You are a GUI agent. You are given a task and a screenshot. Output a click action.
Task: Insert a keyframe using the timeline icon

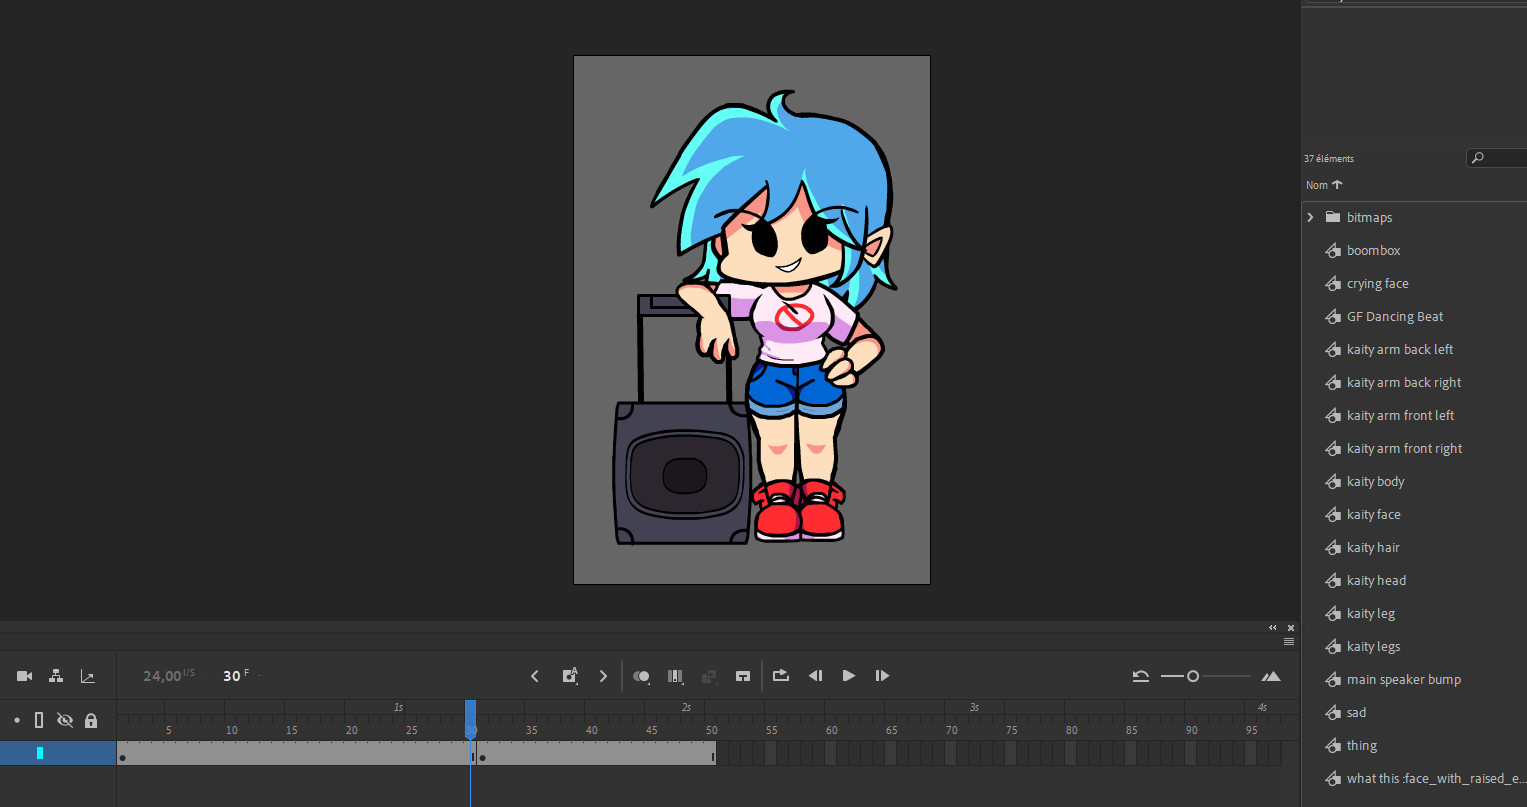click(569, 675)
